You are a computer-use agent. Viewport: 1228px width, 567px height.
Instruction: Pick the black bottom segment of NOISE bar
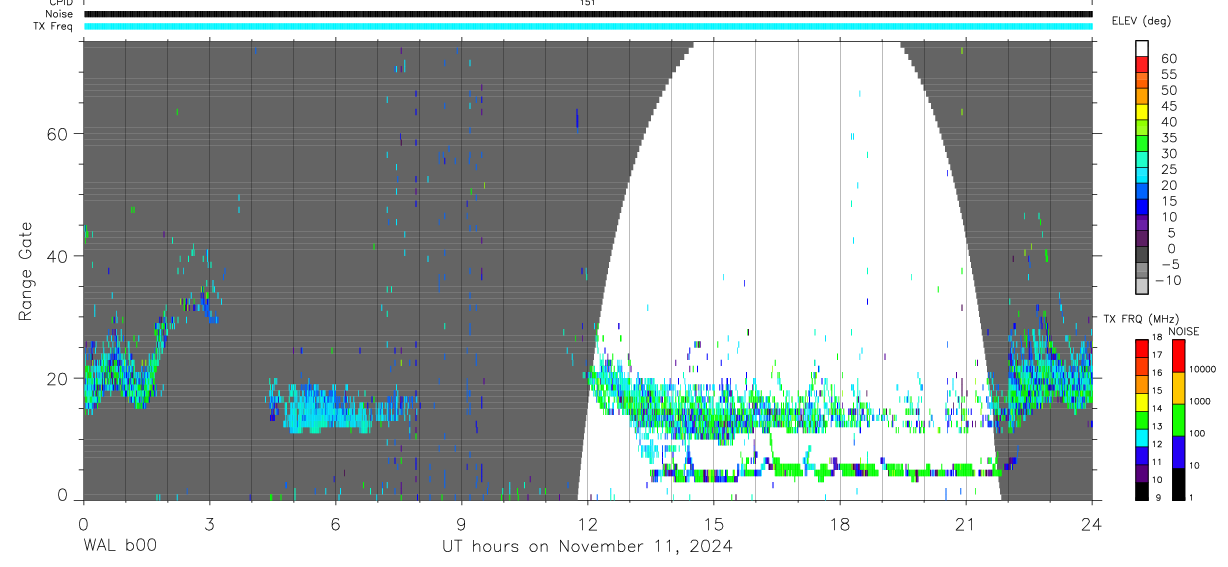[1179, 484]
